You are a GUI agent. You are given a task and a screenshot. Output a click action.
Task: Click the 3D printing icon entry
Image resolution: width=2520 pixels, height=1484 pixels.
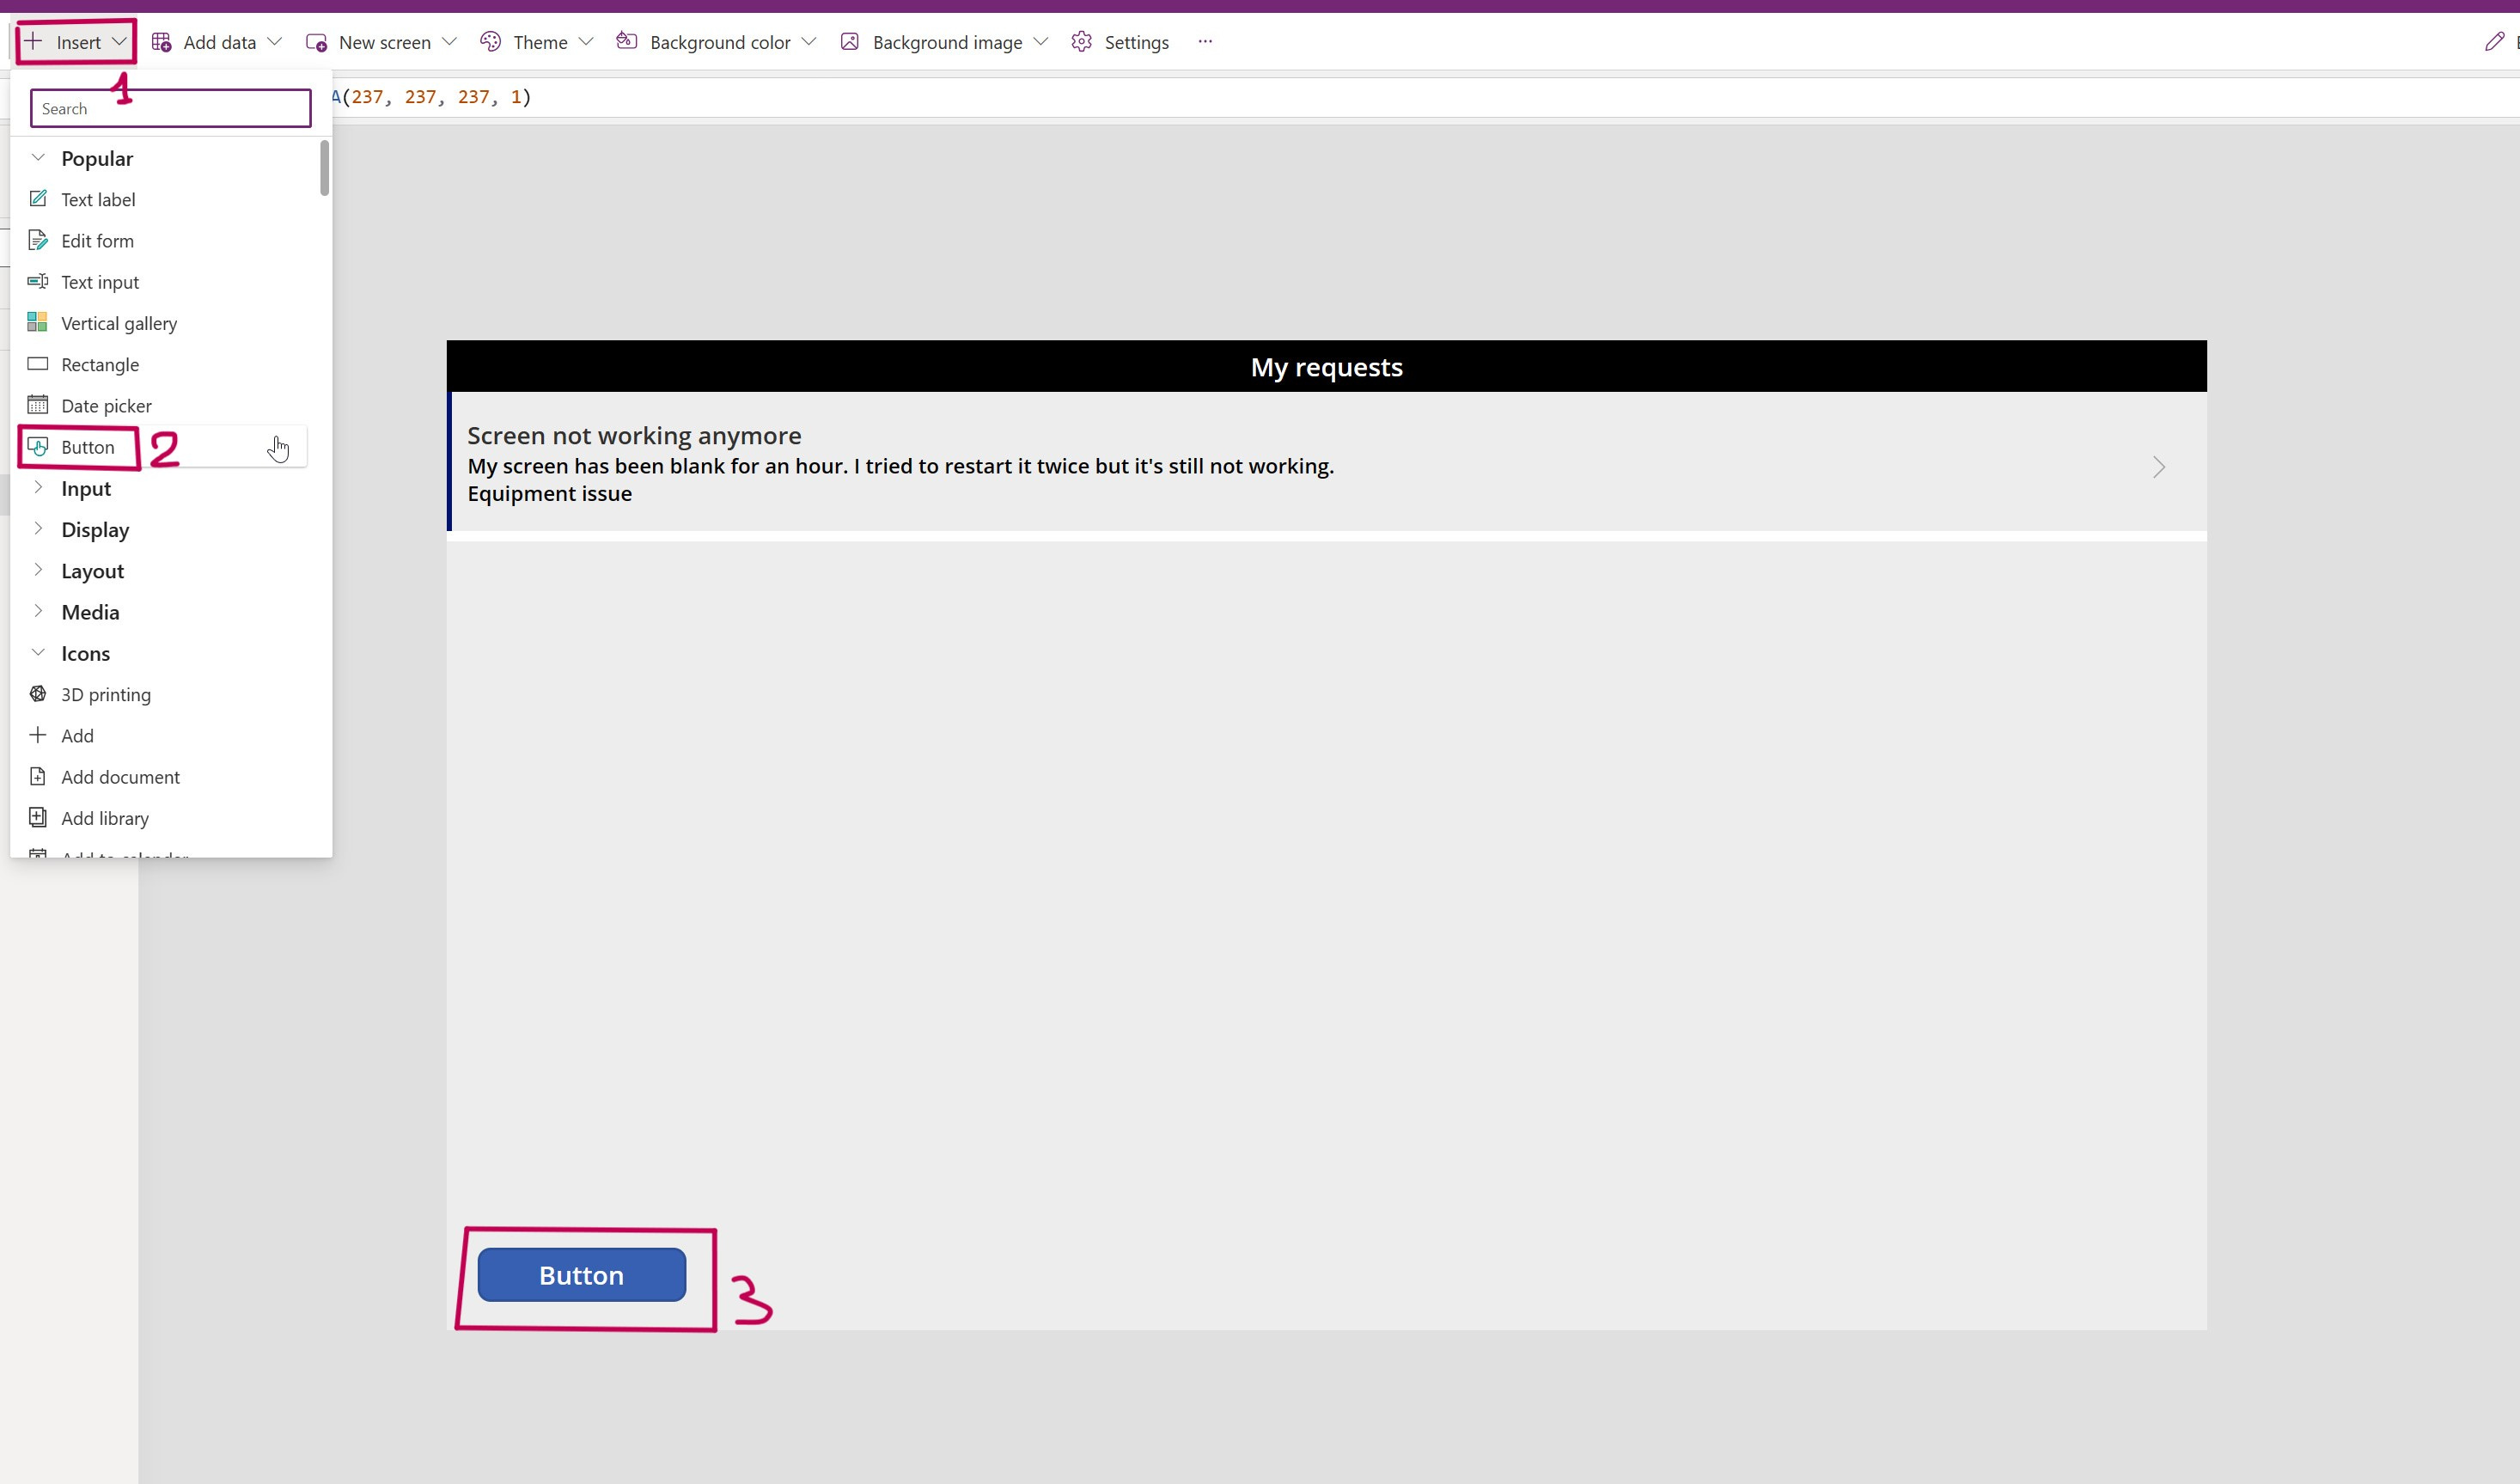[105, 694]
